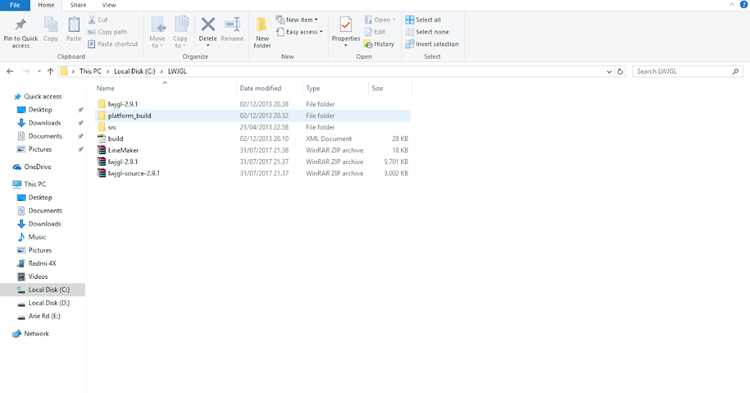This screenshot has height=393, width=750.
Task: Click the Rename icon
Action: (x=232, y=24)
